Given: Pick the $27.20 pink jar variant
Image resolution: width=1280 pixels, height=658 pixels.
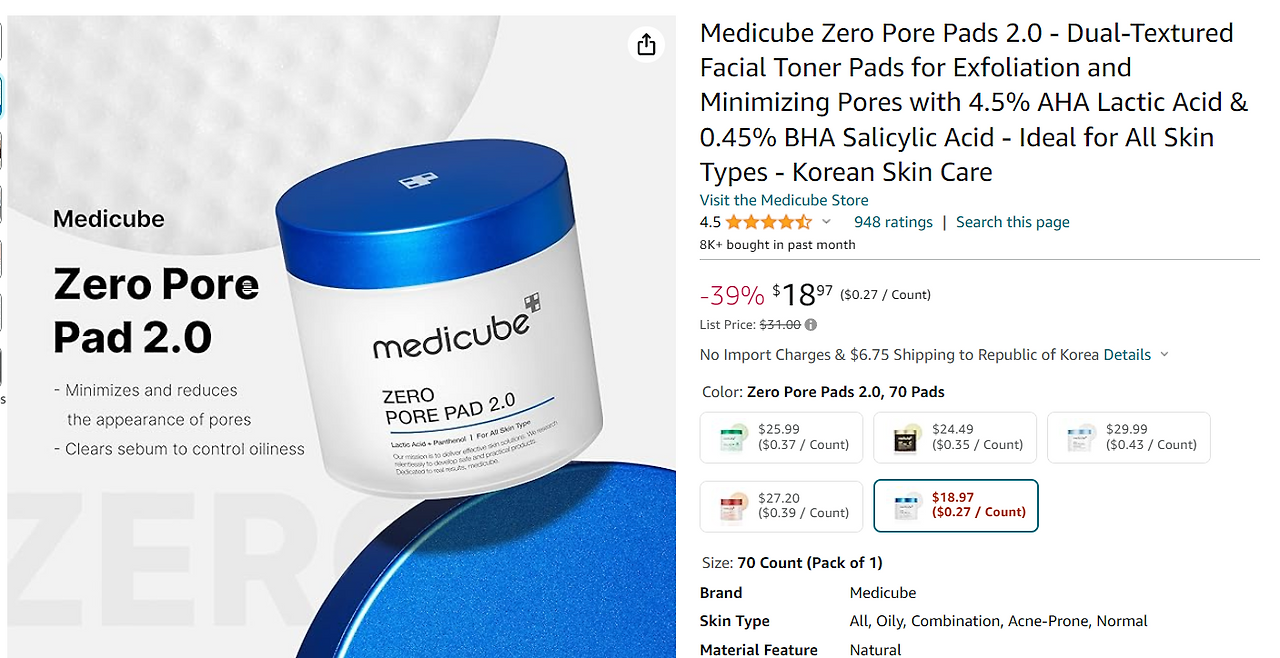Looking at the screenshot, I should pyautogui.click(x=781, y=506).
